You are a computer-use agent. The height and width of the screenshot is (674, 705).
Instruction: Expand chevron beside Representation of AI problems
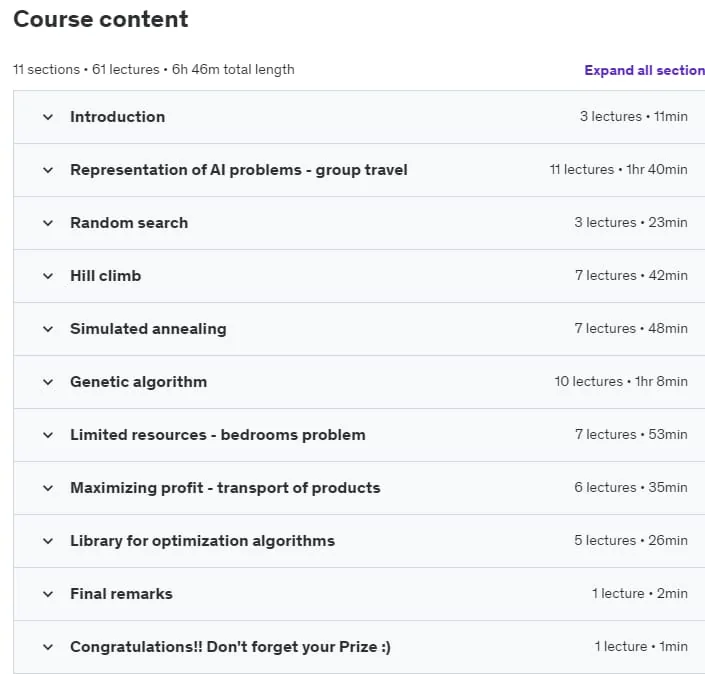point(48,170)
